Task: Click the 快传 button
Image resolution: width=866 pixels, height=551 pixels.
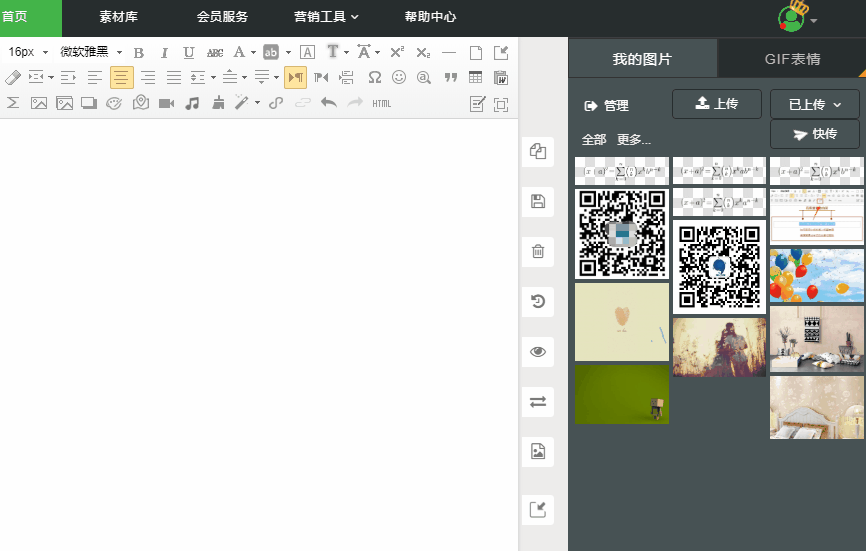Action: [x=815, y=134]
